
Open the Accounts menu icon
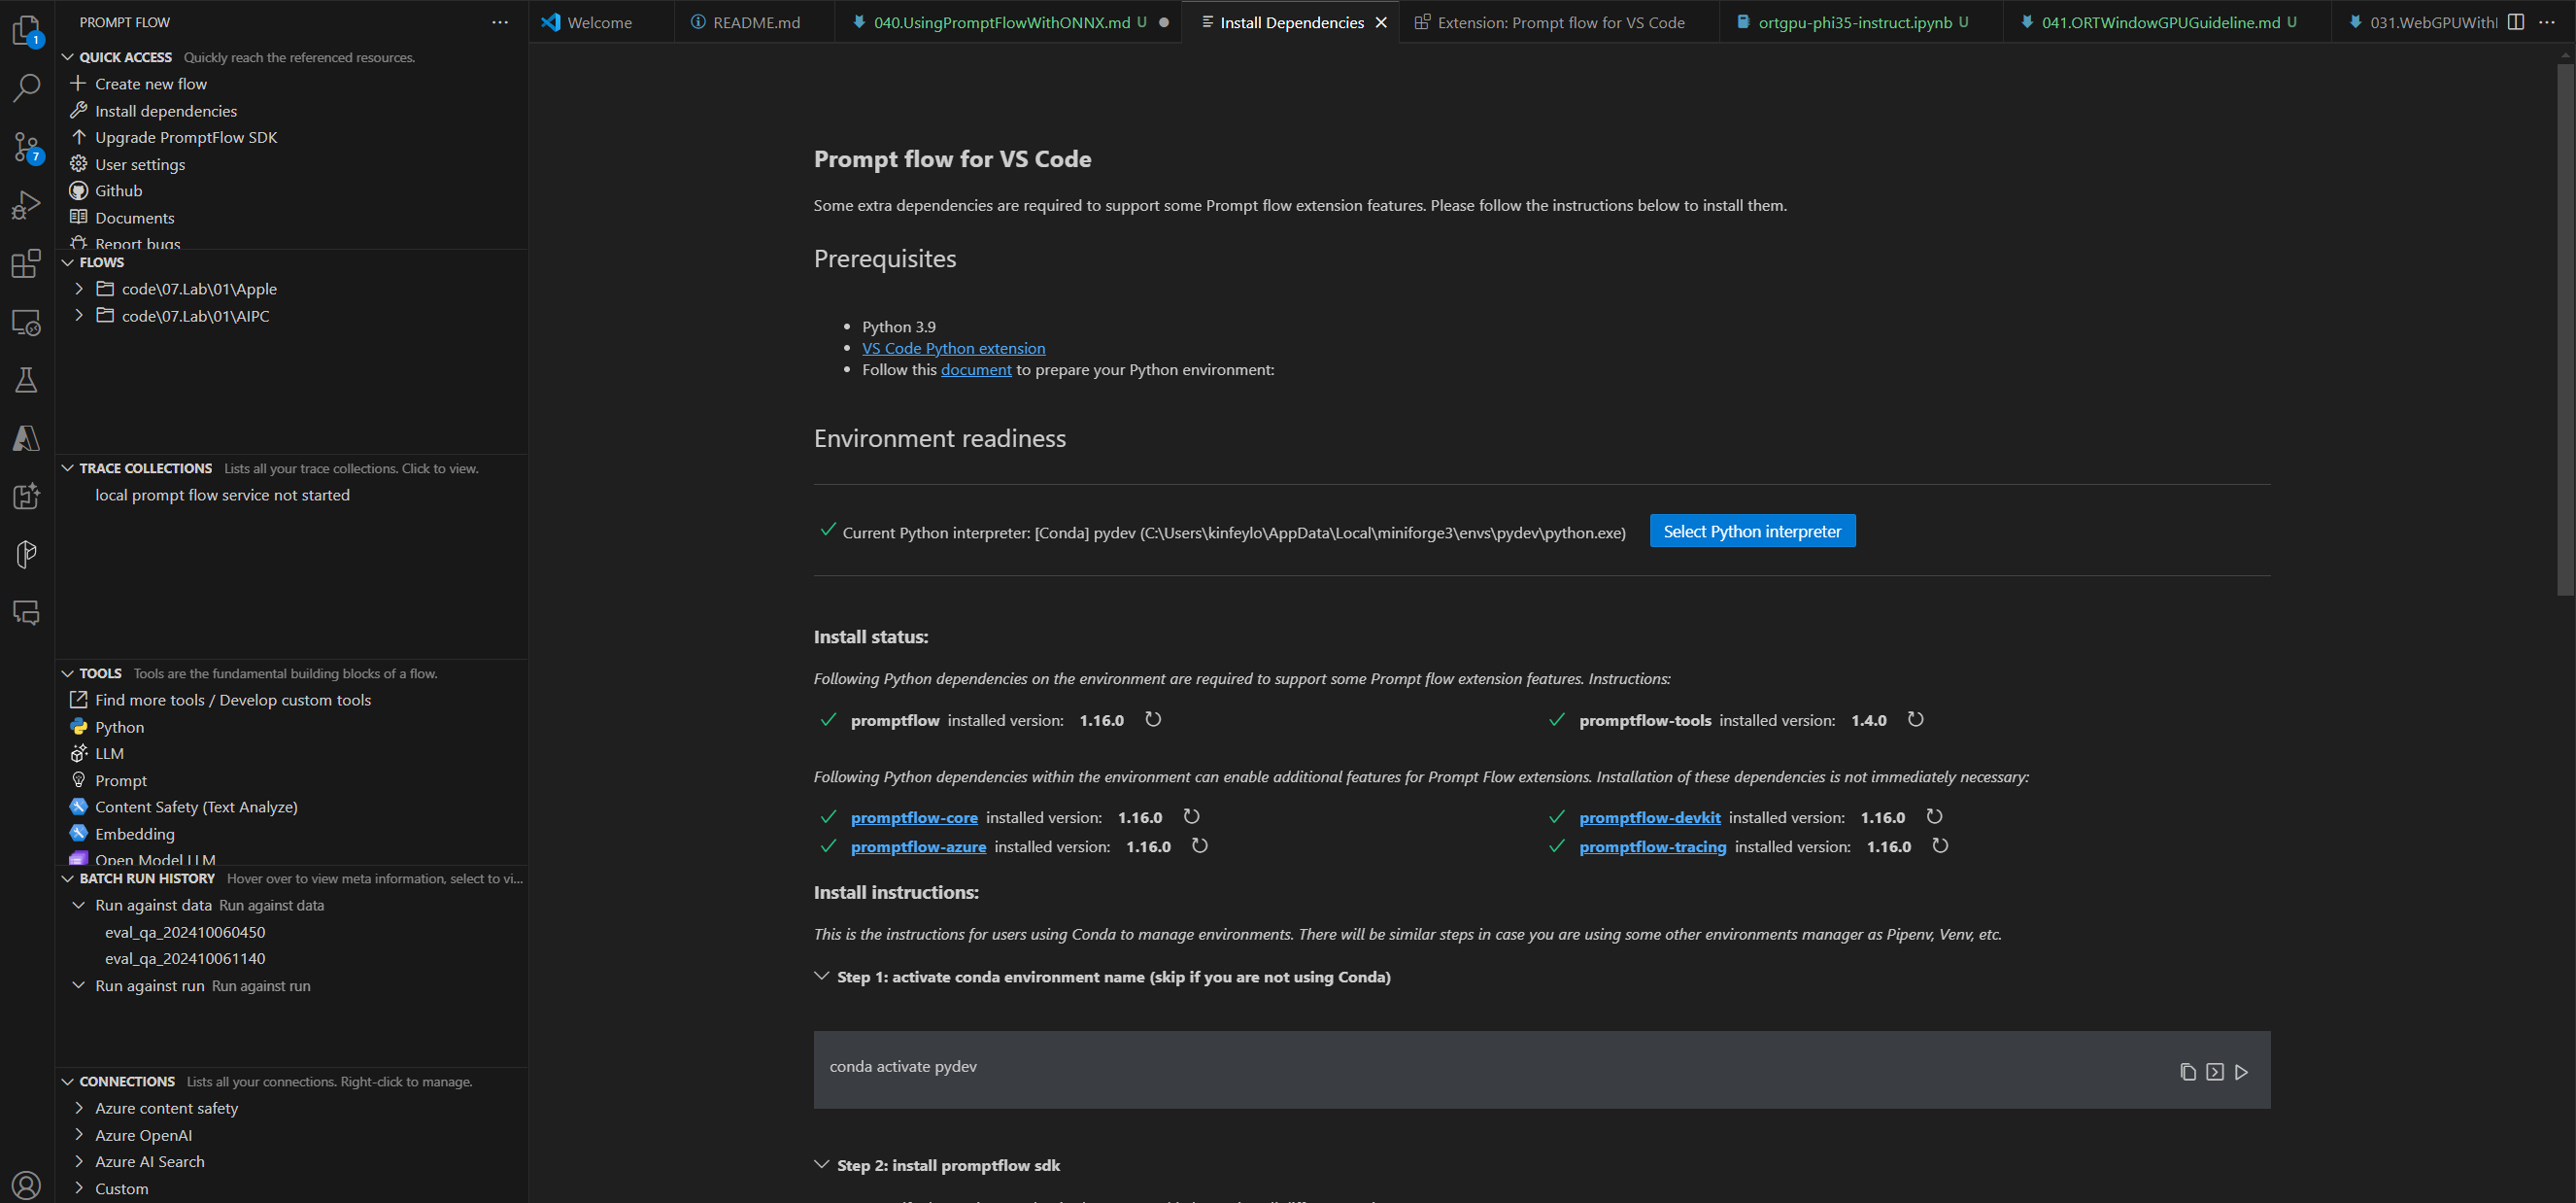[26, 1185]
